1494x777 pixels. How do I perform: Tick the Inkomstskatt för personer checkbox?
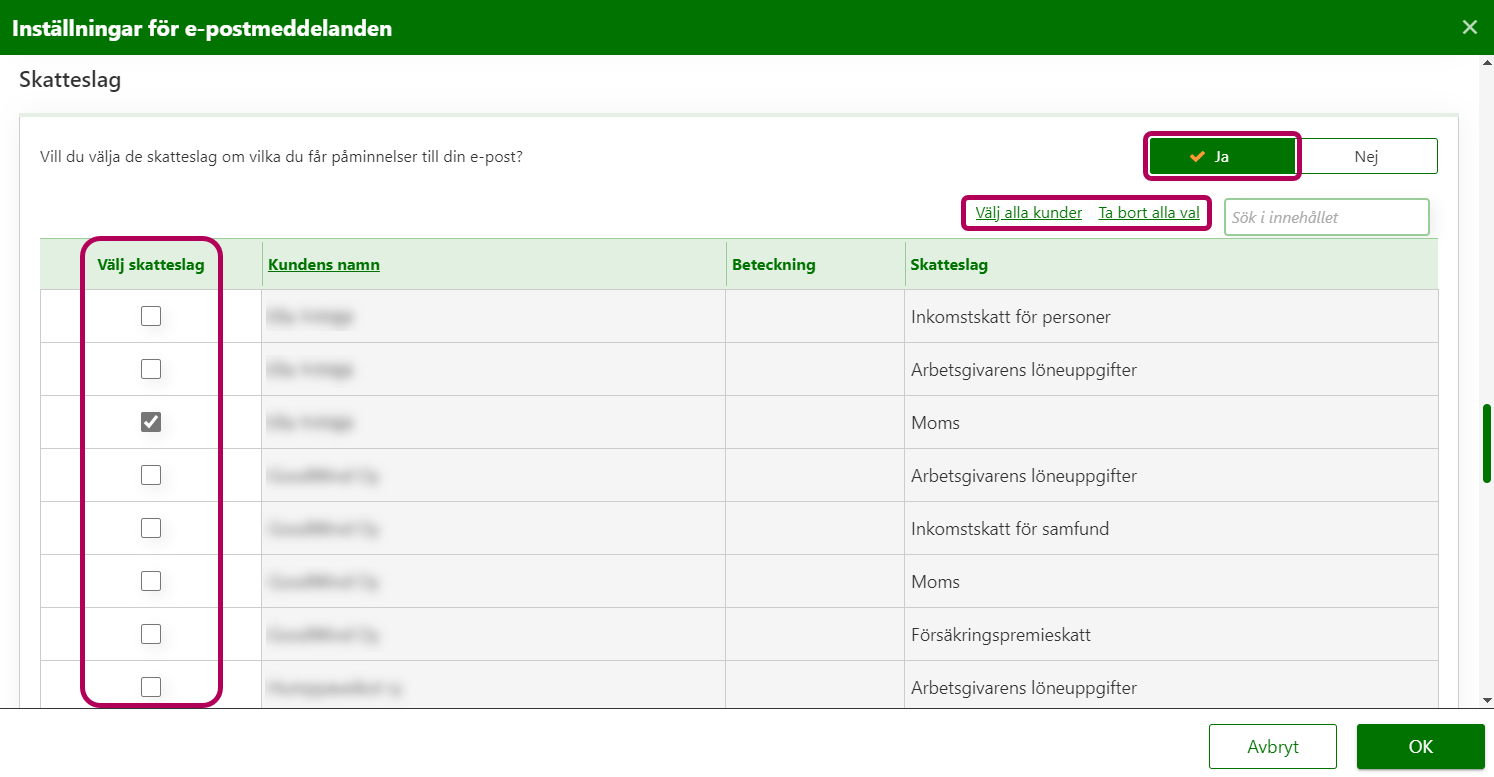151,316
